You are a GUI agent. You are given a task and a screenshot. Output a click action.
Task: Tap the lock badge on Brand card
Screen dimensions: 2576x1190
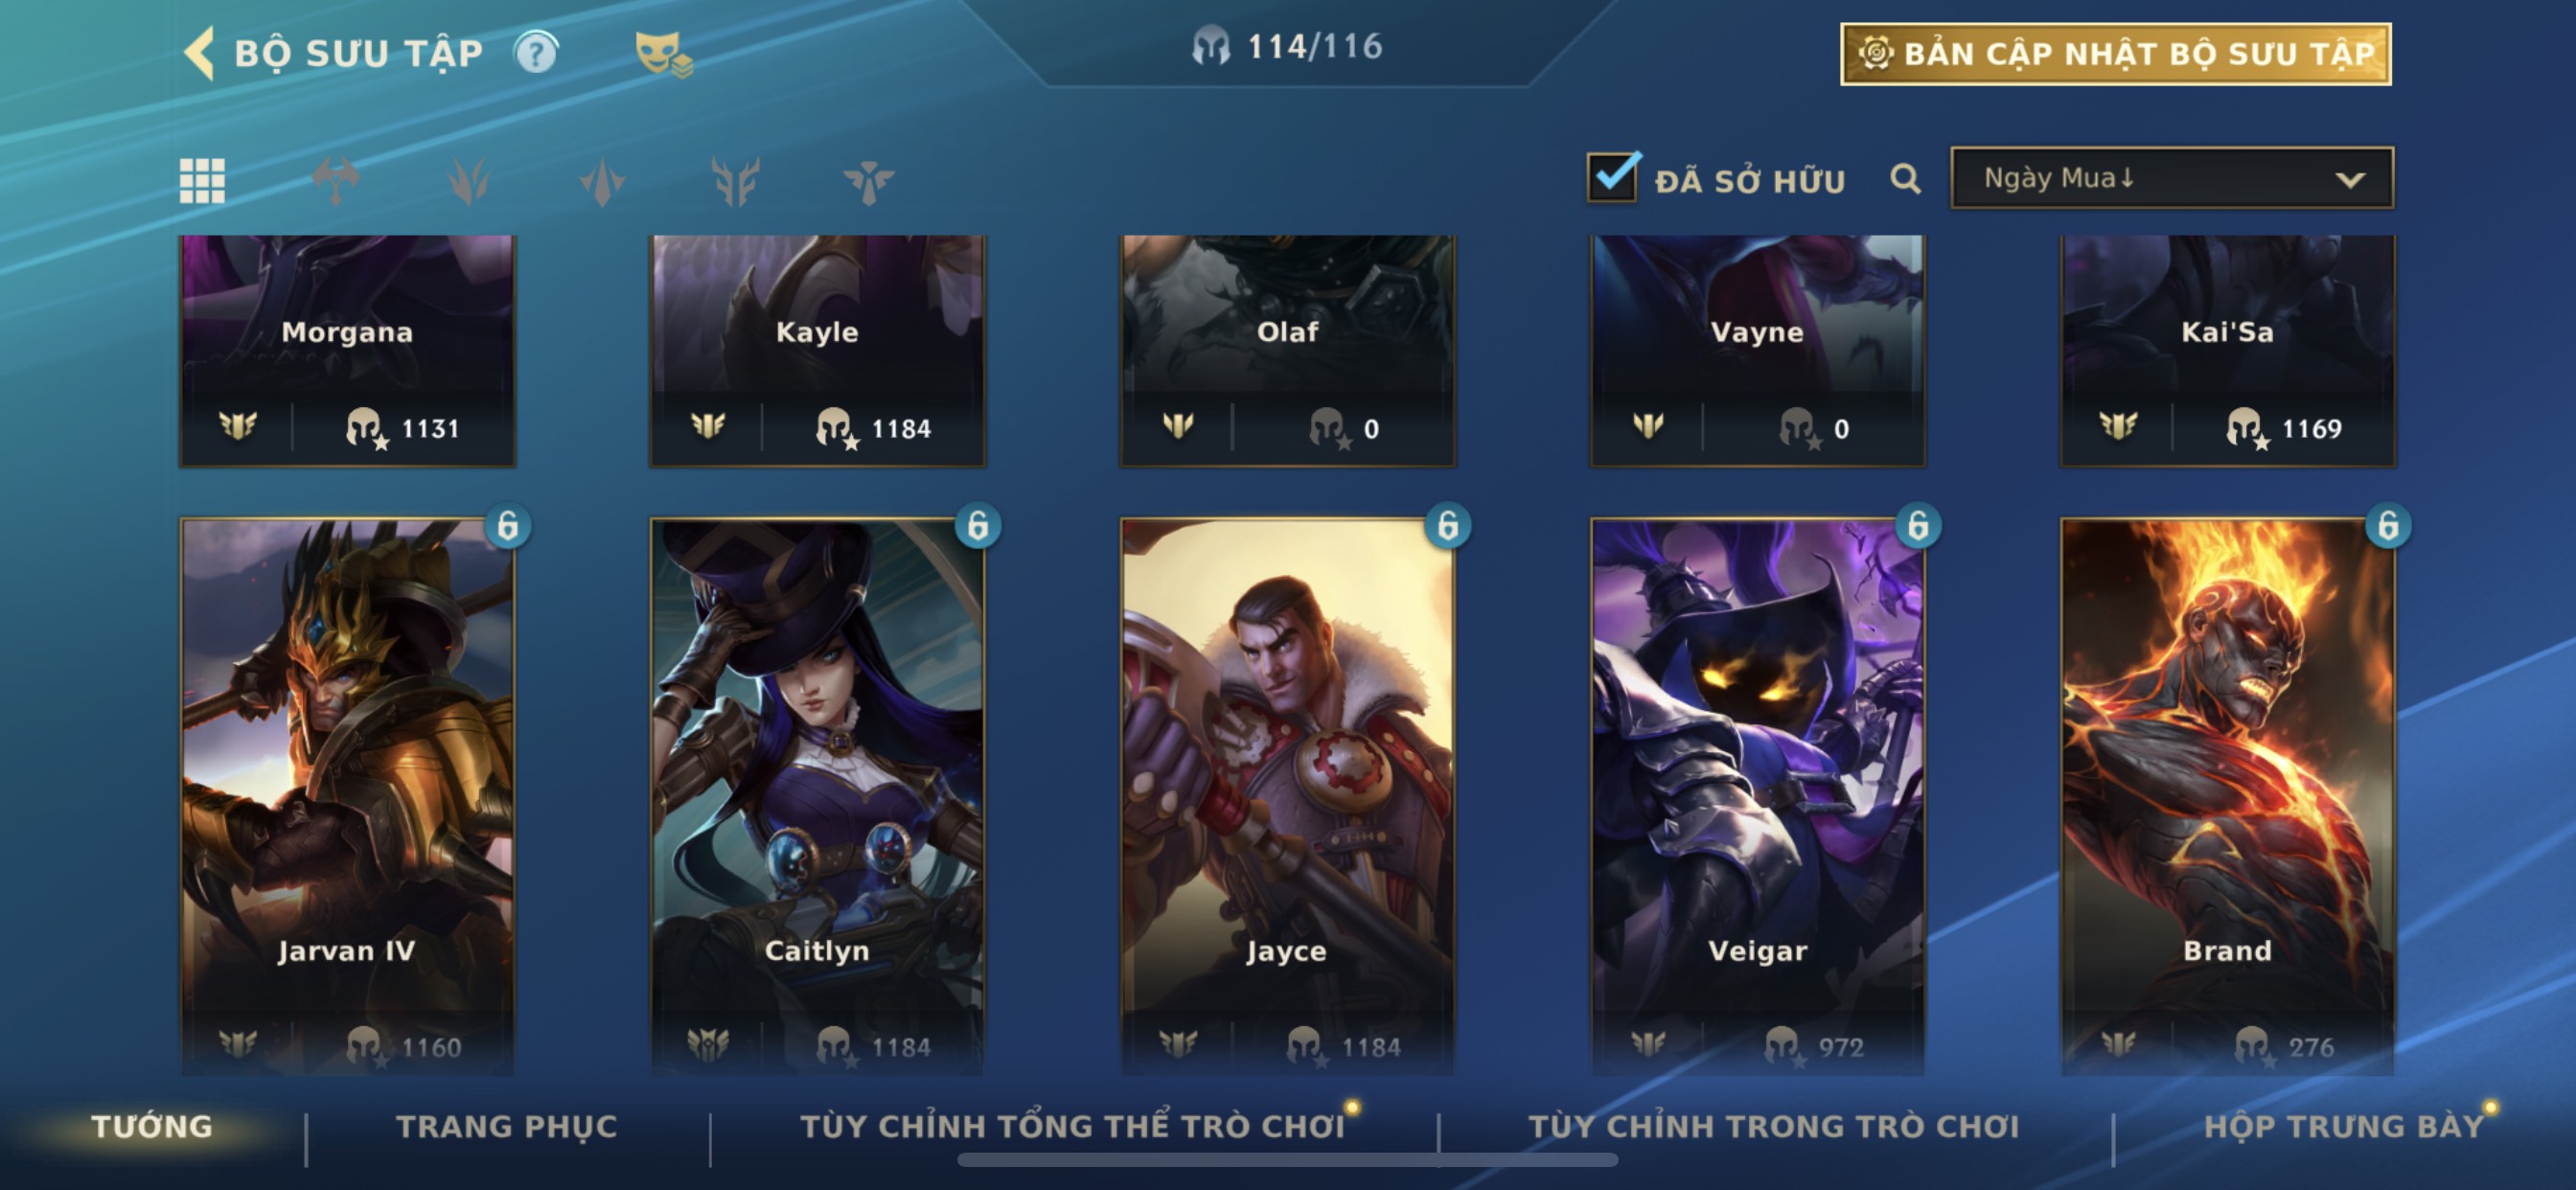[x=2388, y=525]
